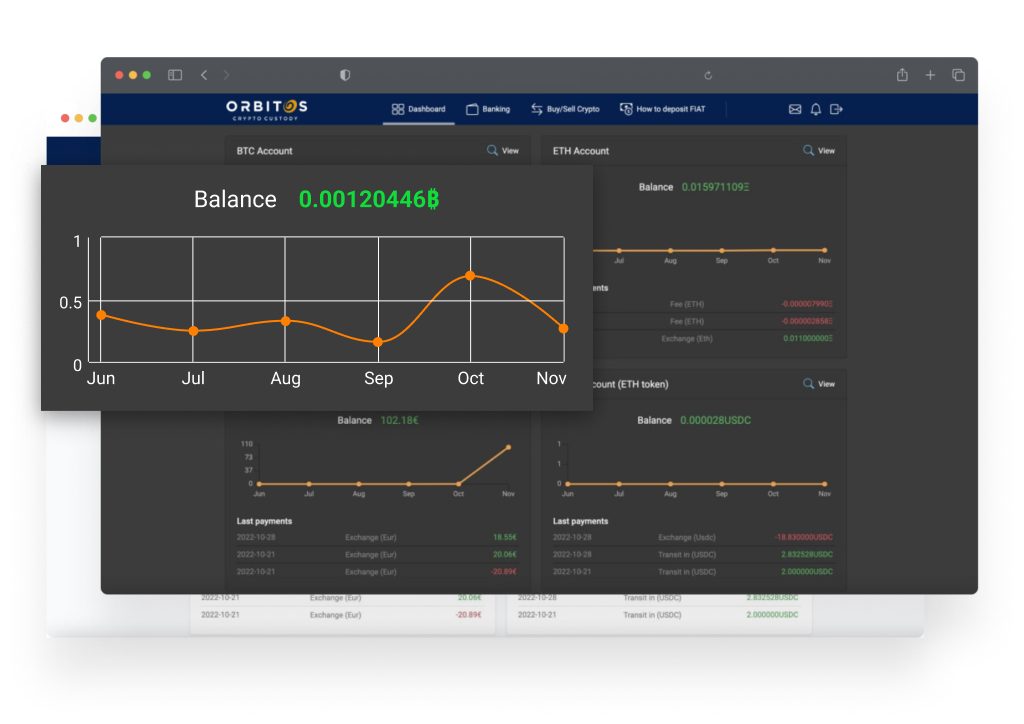1024x724 pixels.
Task: Switch to the Banking tab
Action: pos(488,109)
